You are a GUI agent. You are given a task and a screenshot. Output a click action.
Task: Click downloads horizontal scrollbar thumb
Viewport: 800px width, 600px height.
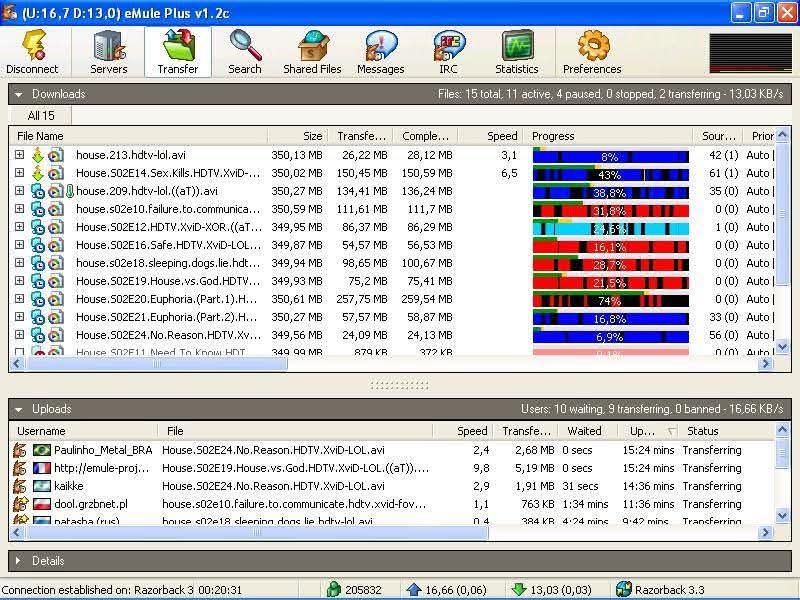[156, 363]
